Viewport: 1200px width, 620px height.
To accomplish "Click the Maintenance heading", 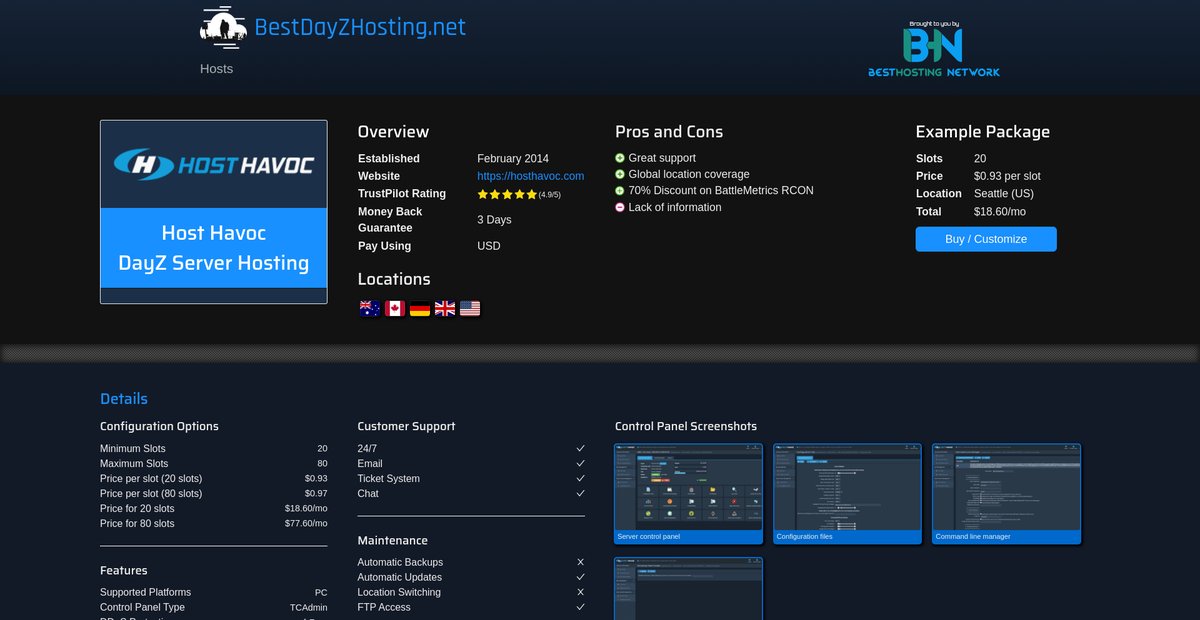I will (x=393, y=541).
